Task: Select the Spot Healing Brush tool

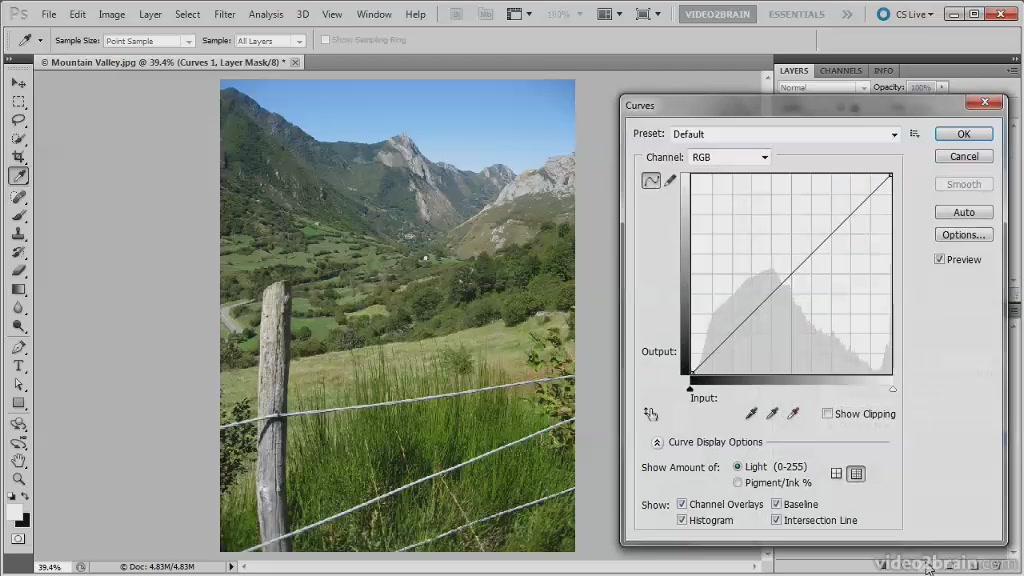Action: tap(18, 197)
